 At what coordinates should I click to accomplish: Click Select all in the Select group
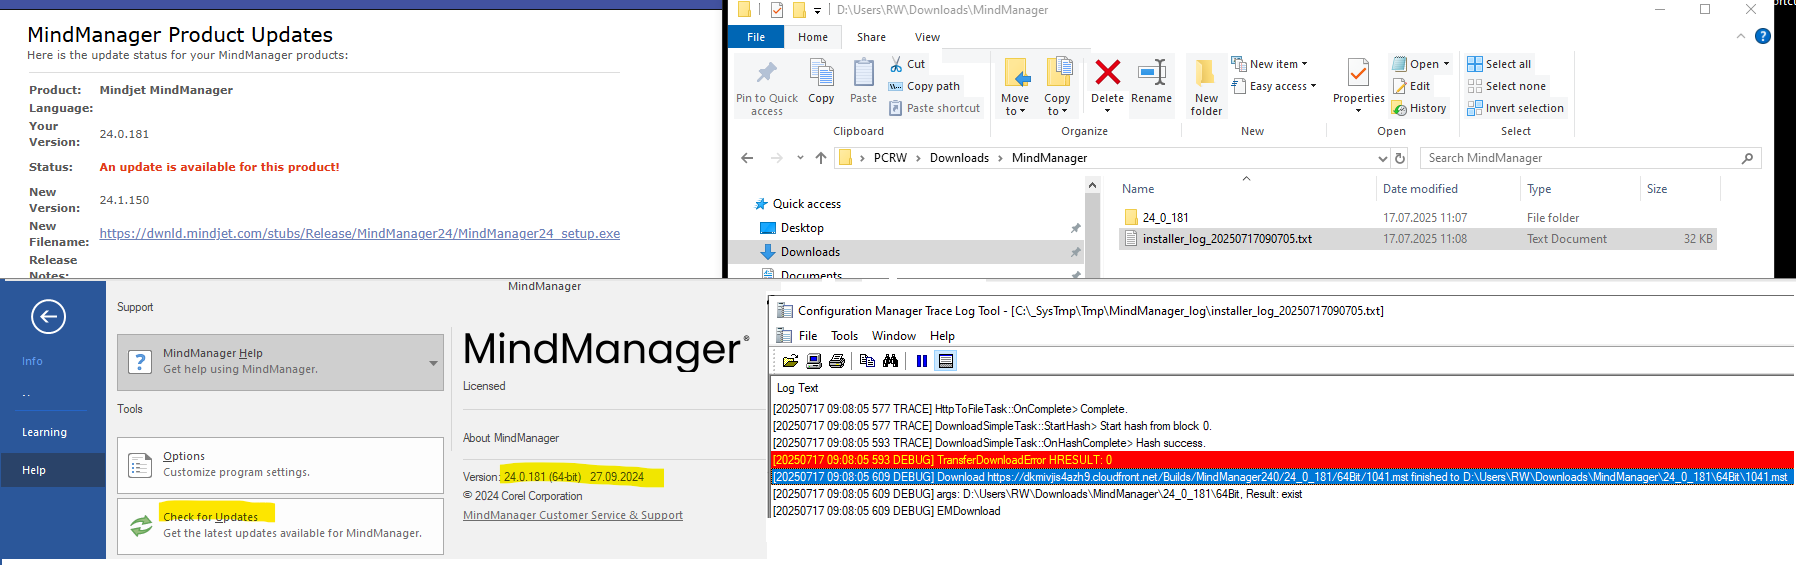pos(1499,64)
